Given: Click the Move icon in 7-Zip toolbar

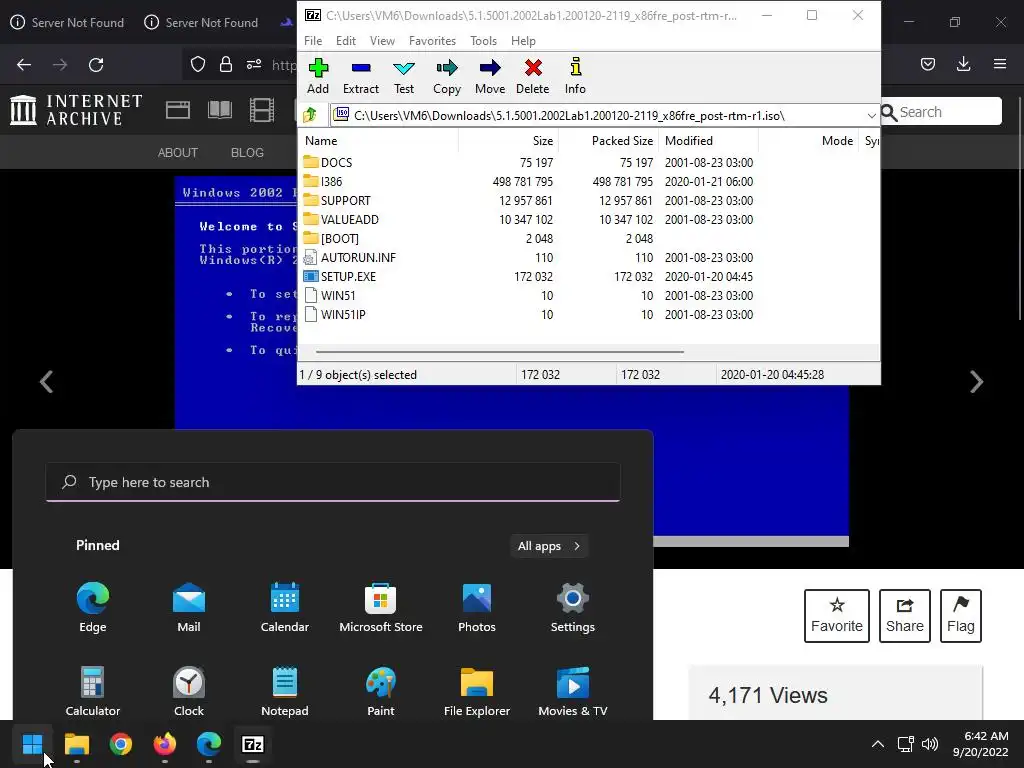Looking at the screenshot, I should tap(490, 76).
